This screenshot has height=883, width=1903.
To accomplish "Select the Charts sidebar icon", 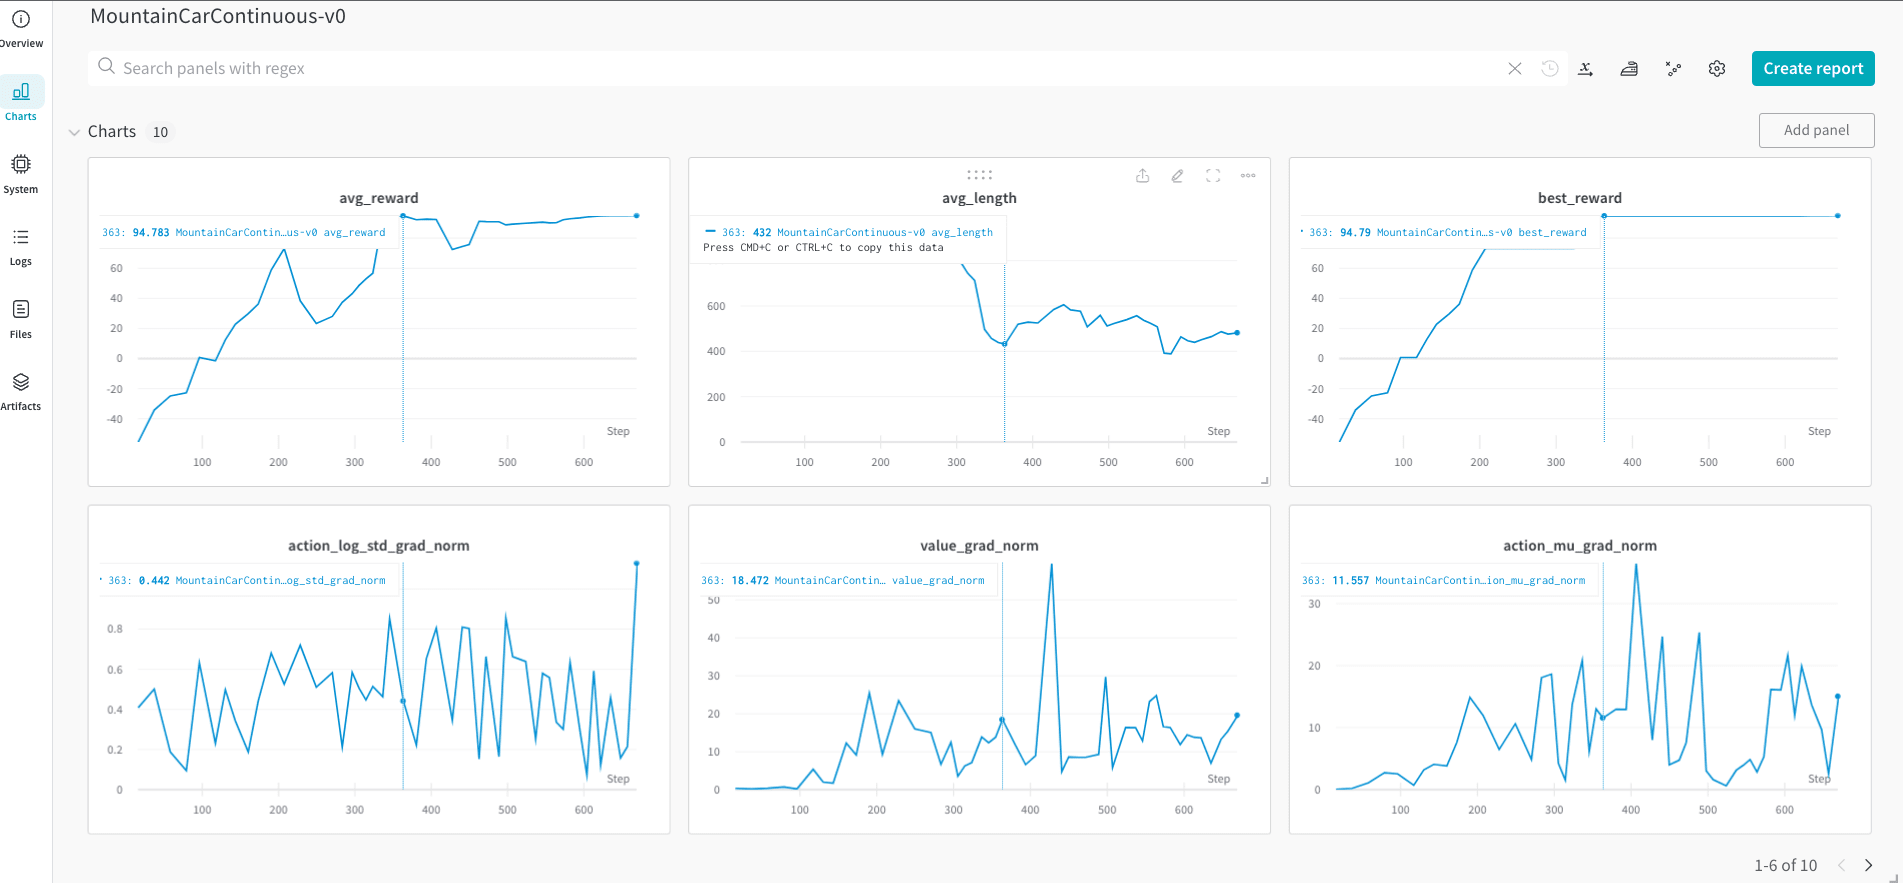I will [x=21, y=92].
